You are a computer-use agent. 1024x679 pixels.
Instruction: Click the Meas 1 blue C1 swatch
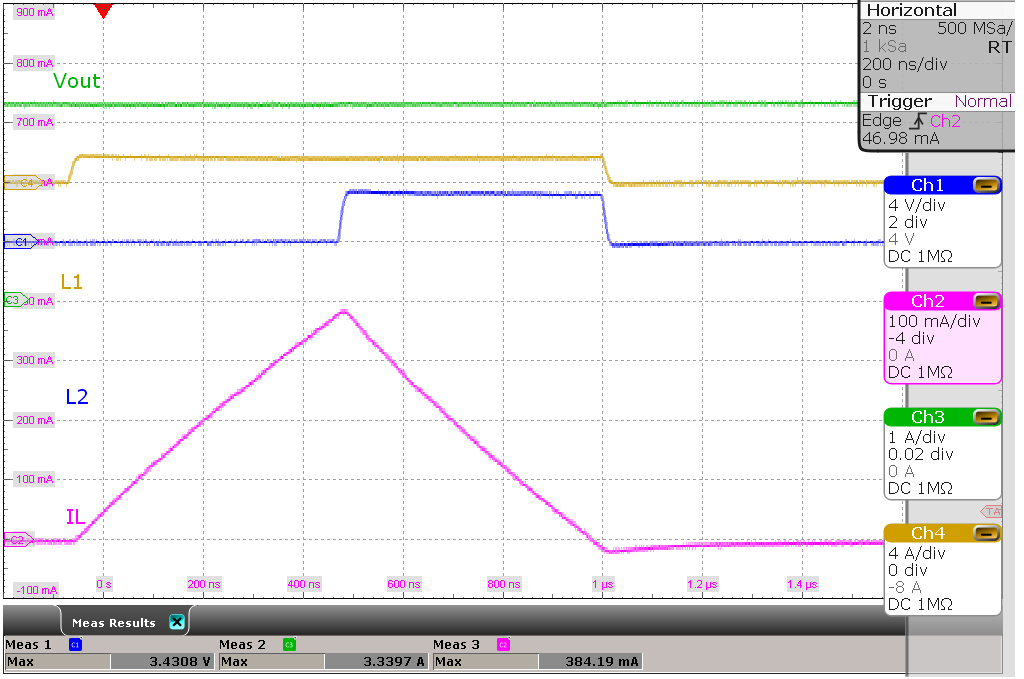[x=74, y=645]
